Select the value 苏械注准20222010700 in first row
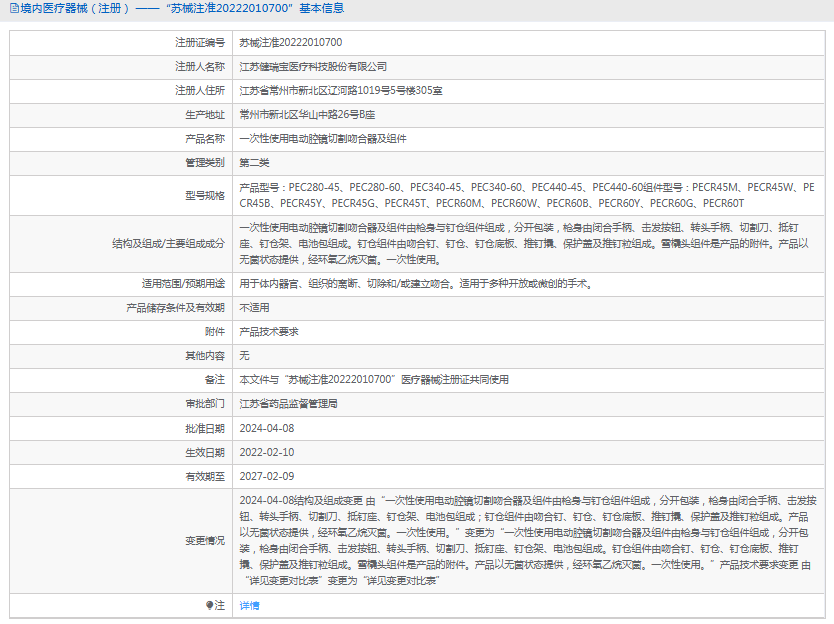This screenshot has height=624, width=834. 290,43
